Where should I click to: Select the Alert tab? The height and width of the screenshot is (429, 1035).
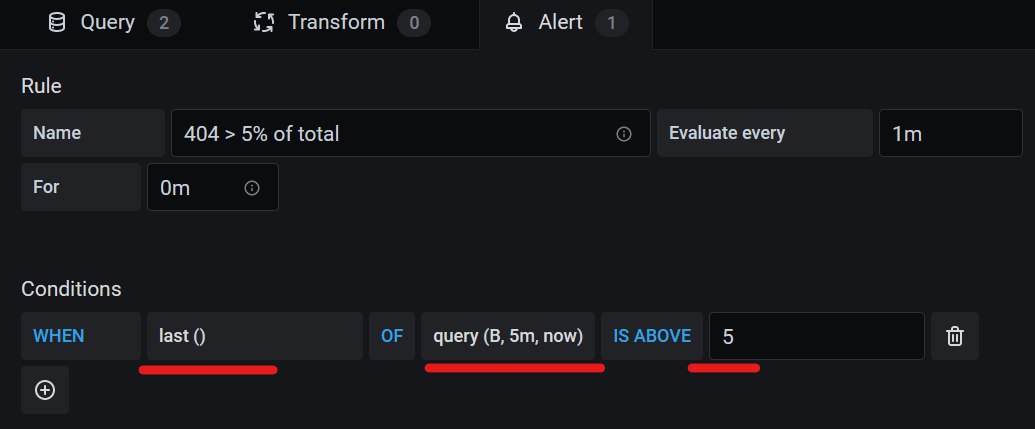coord(566,23)
